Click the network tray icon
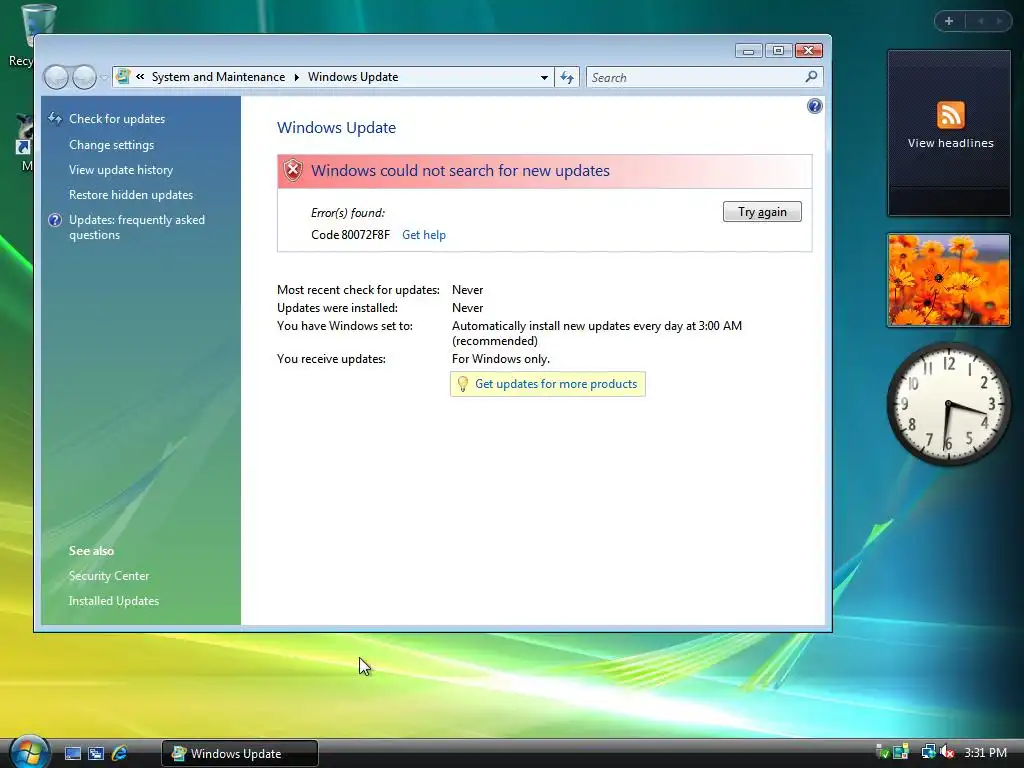Screen dimensions: 1024x768 point(927,752)
